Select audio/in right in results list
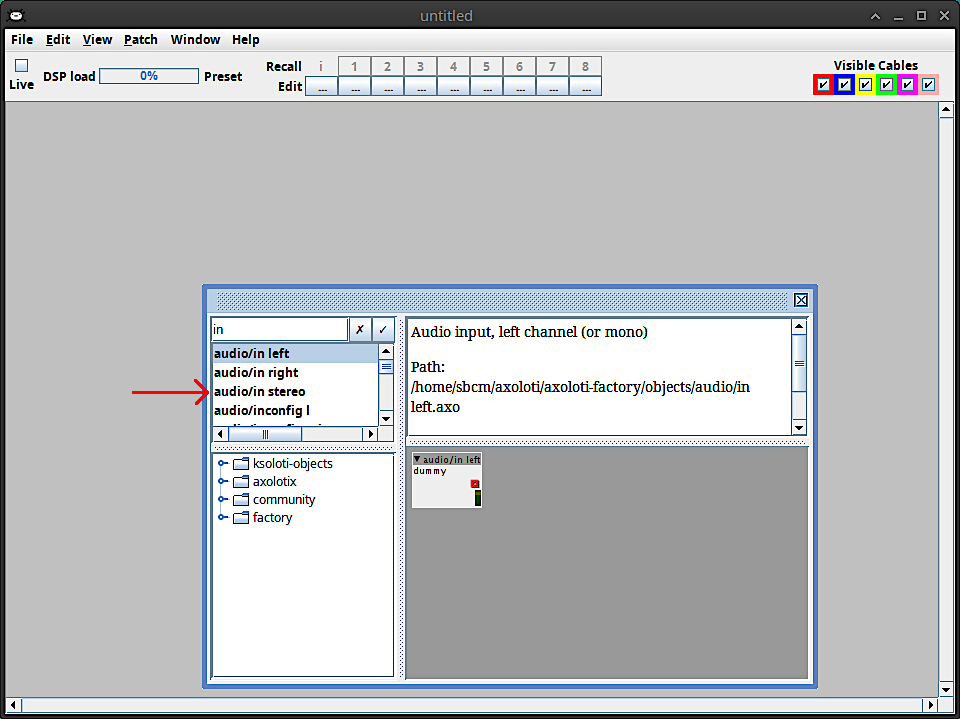Image resolution: width=960 pixels, height=719 pixels. (295, 372)
